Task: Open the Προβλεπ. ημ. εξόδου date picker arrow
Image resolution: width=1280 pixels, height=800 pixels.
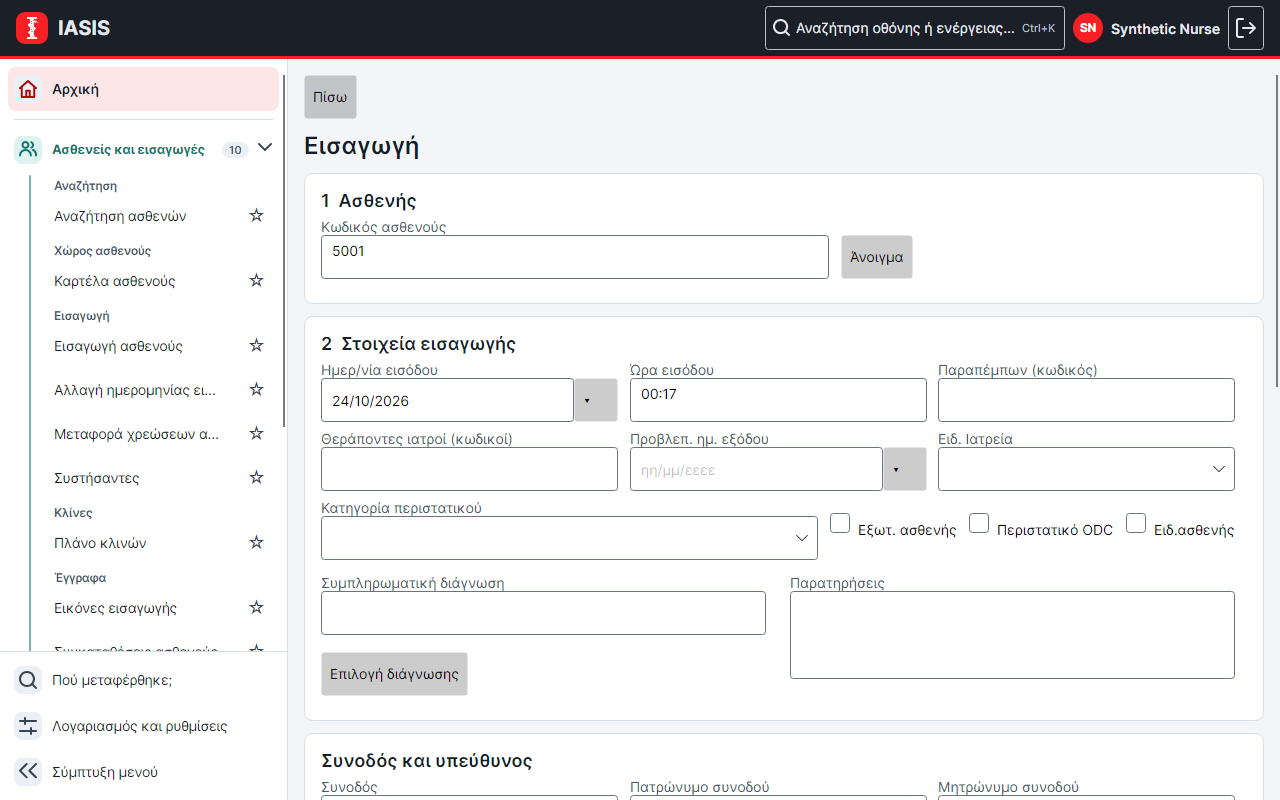Action: coord(905,469)
